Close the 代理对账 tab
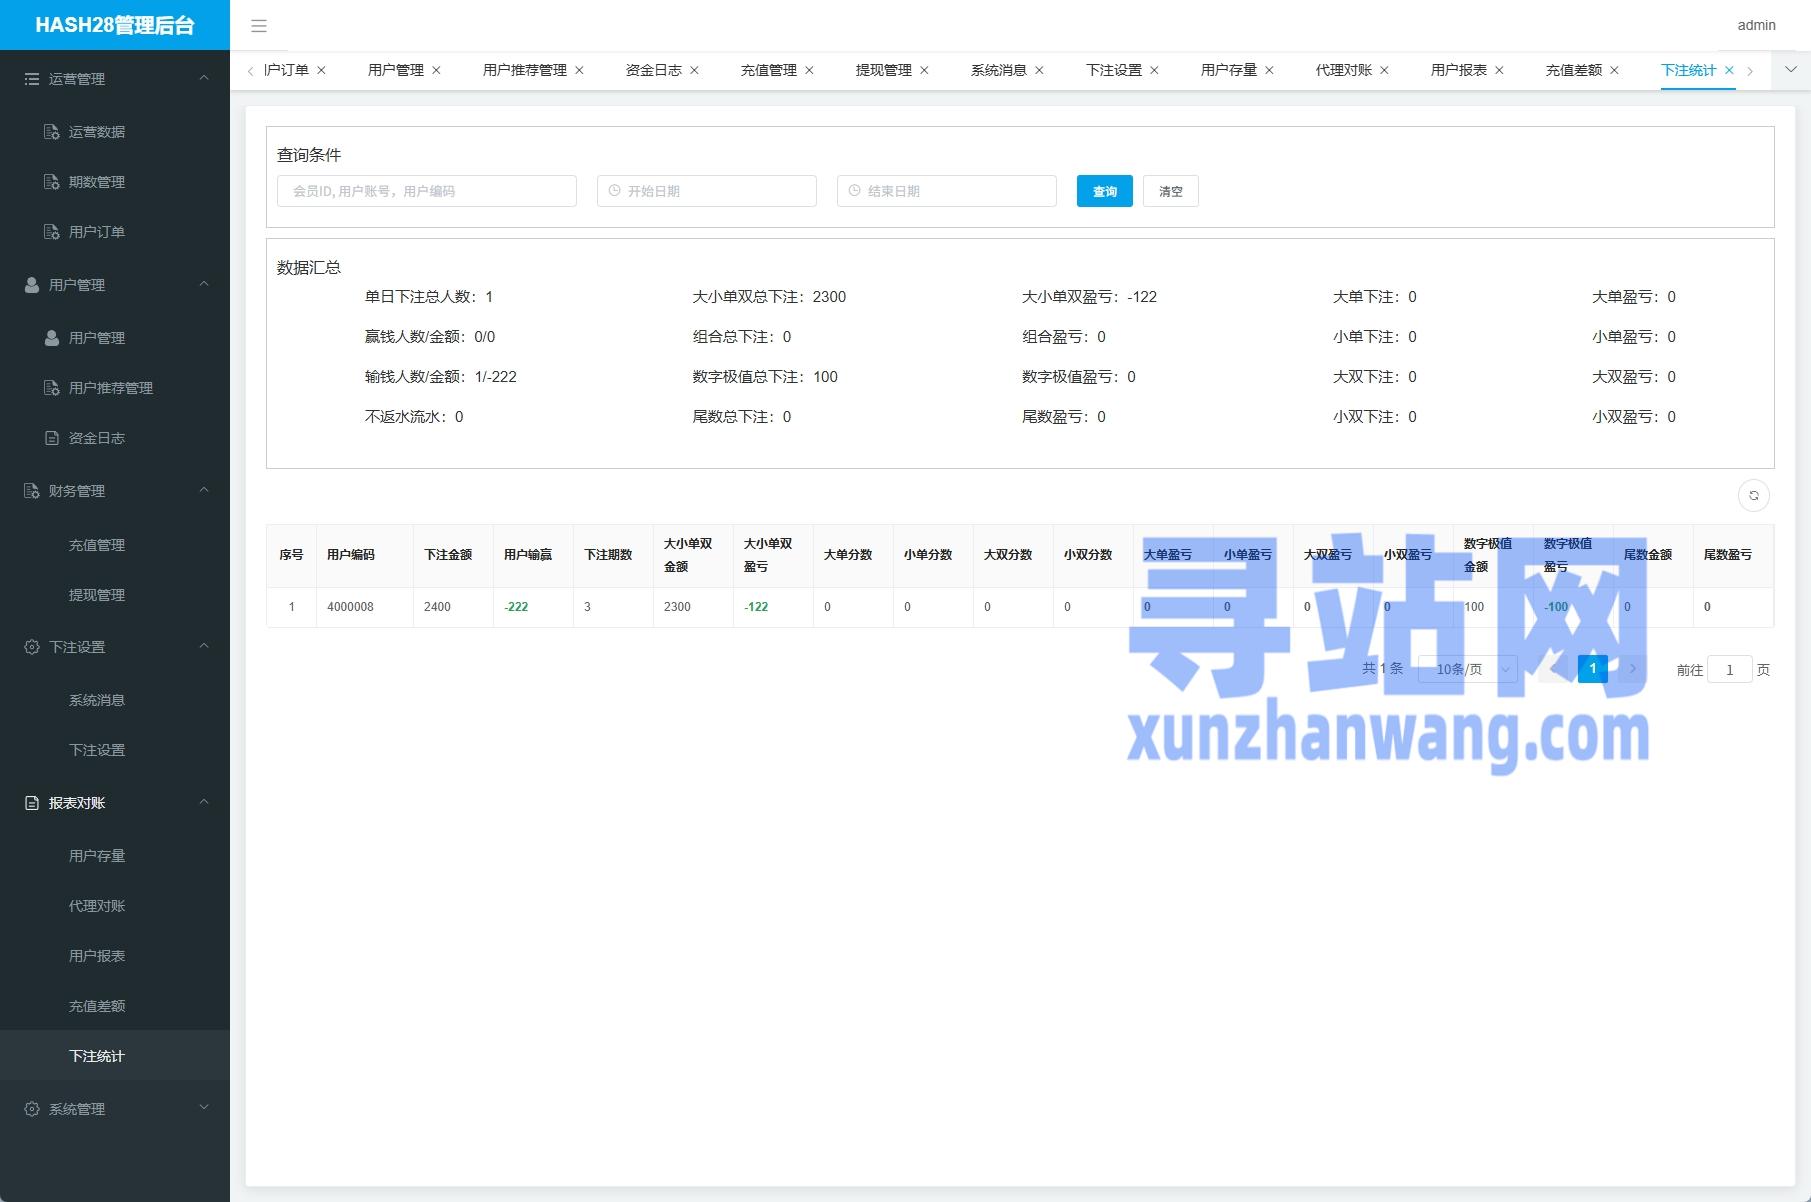1811x1202 pixels. (1384, 70)
